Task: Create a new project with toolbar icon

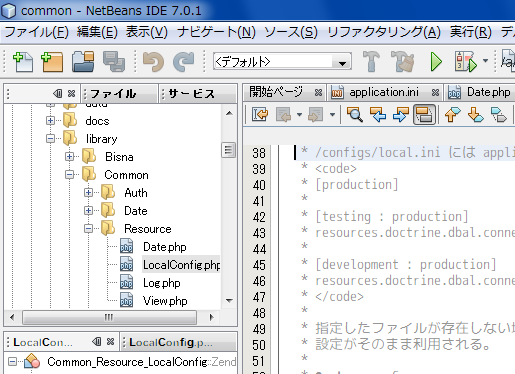Action: click(52, 62)
